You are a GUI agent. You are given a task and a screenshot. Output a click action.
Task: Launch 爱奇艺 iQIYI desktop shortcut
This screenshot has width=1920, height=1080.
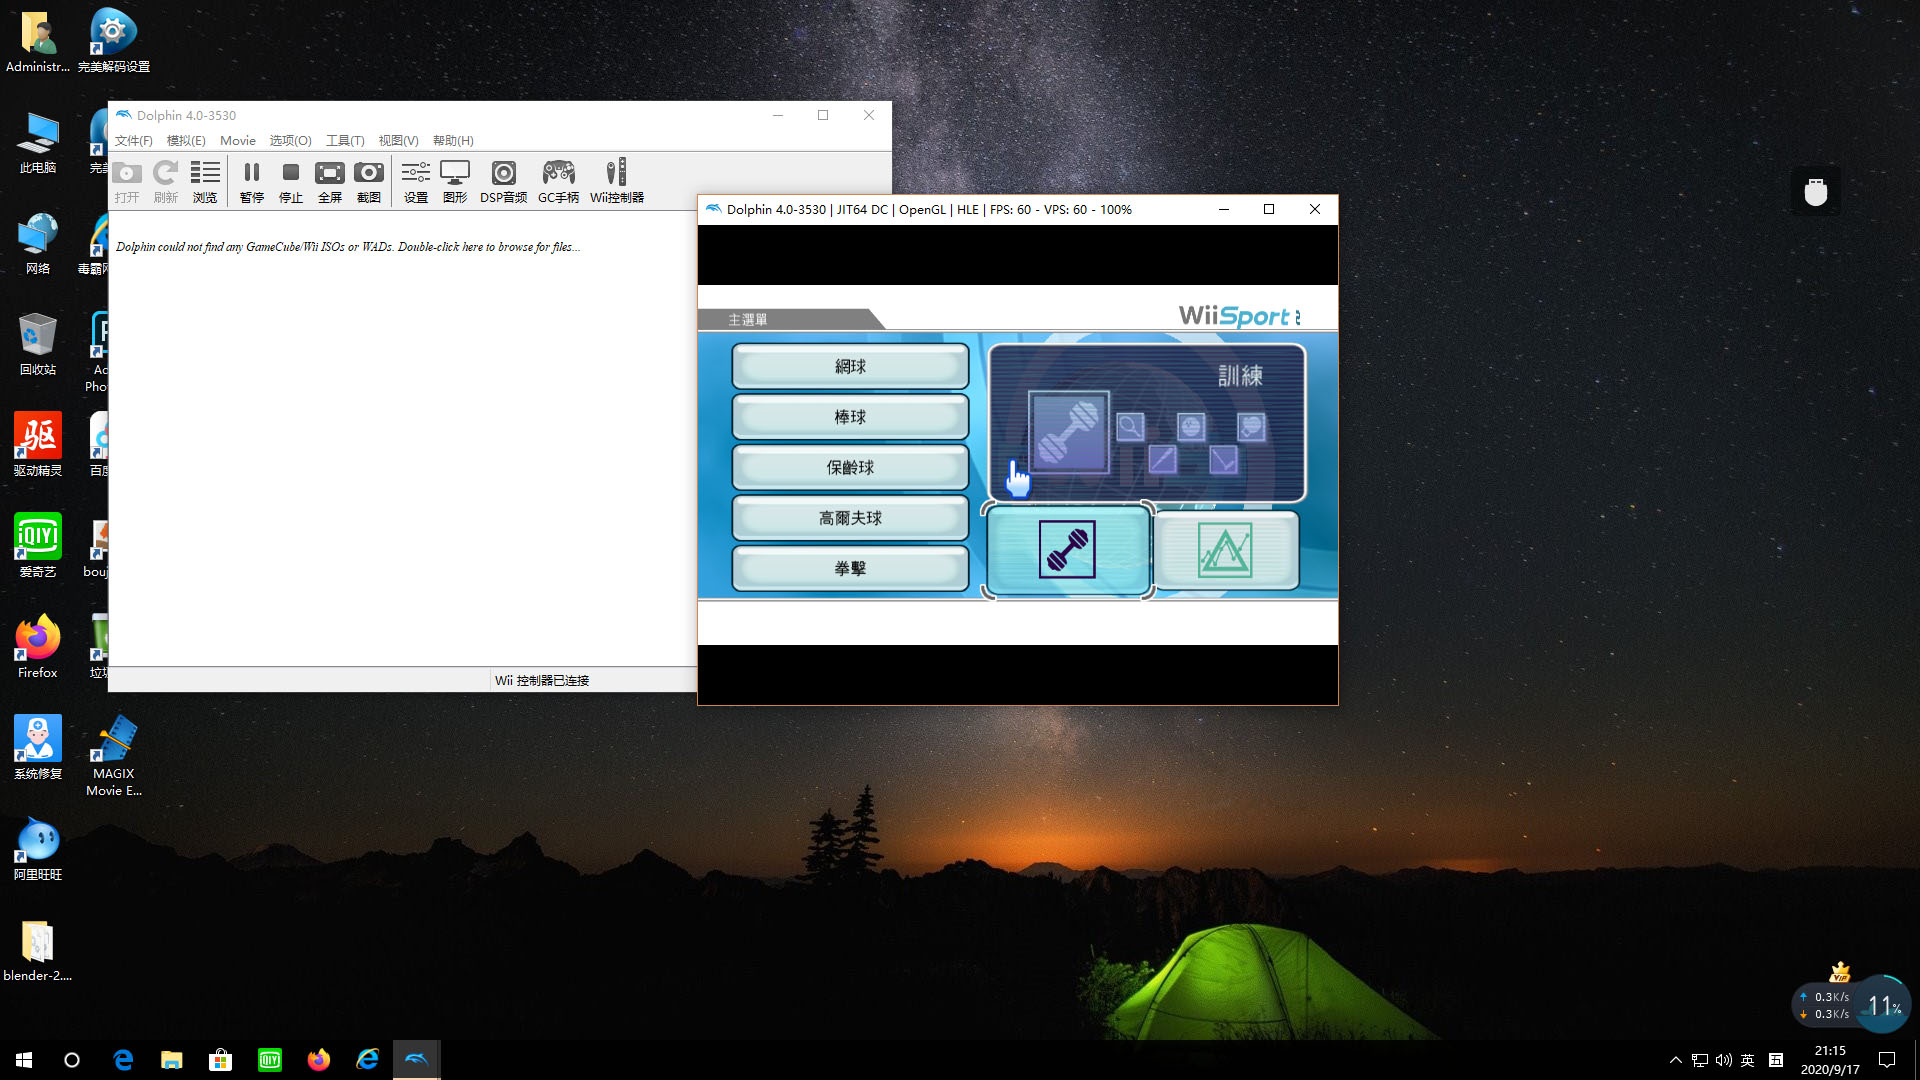(38, 547)
